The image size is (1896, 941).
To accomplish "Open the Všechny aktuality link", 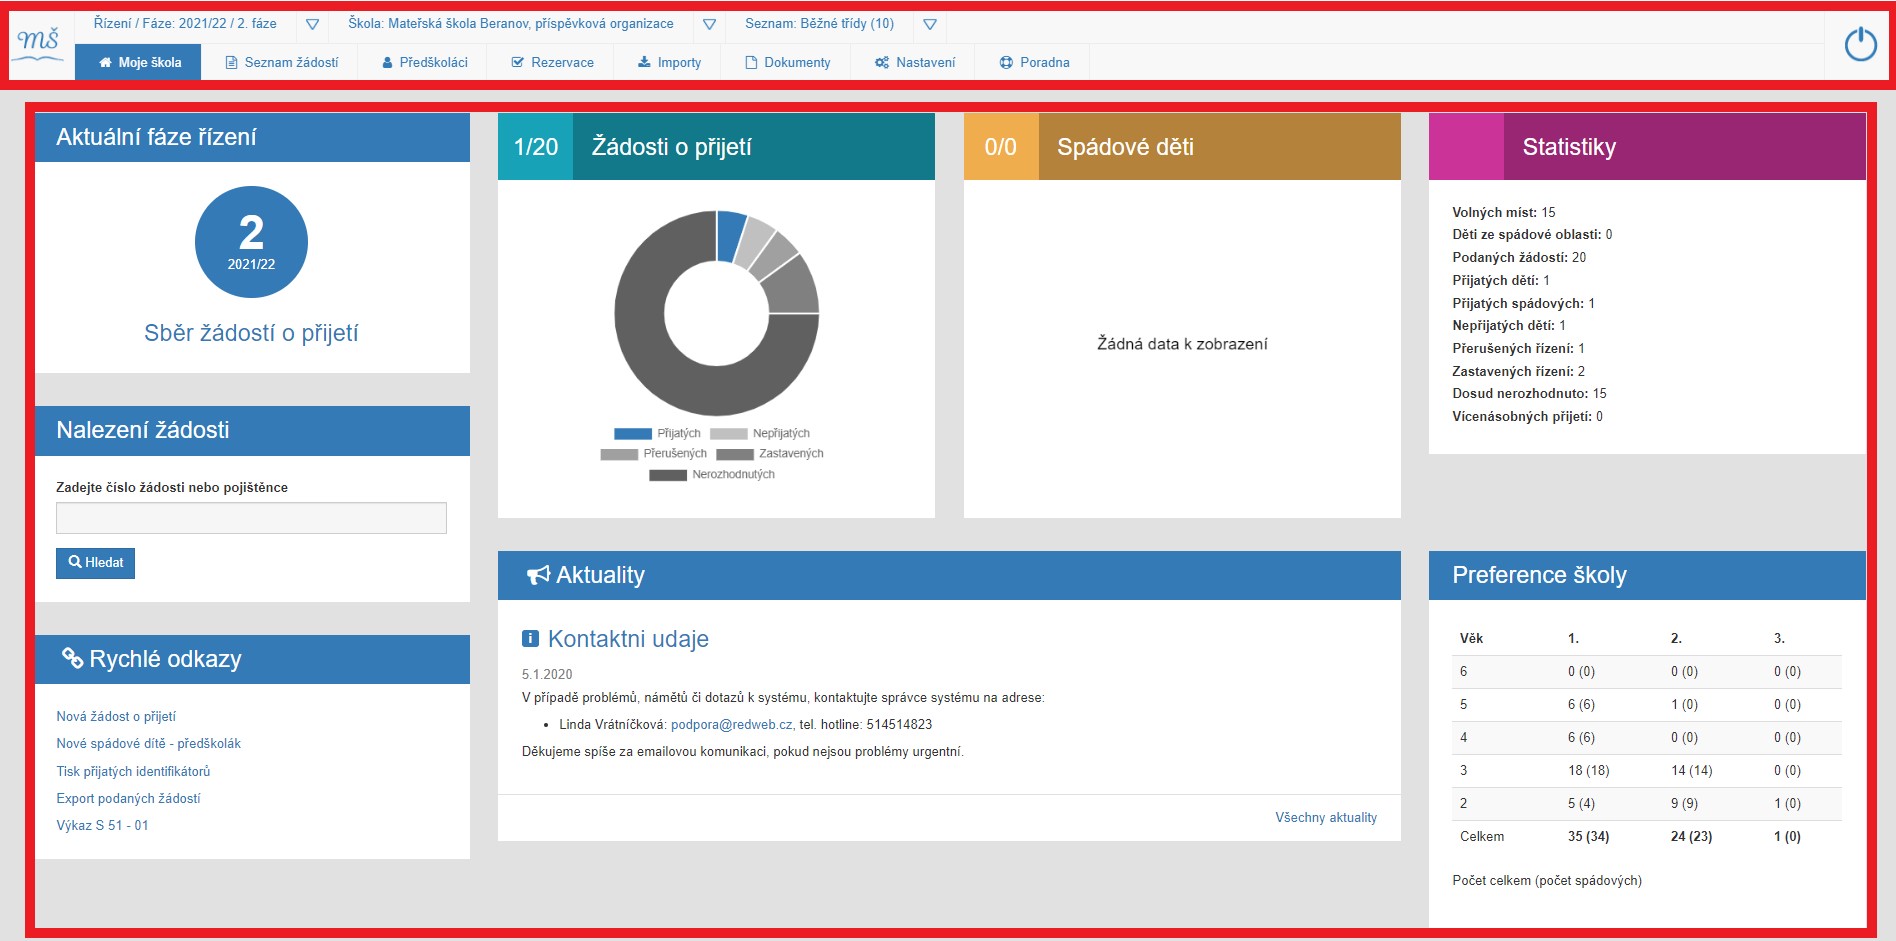I will (1326, 817).
